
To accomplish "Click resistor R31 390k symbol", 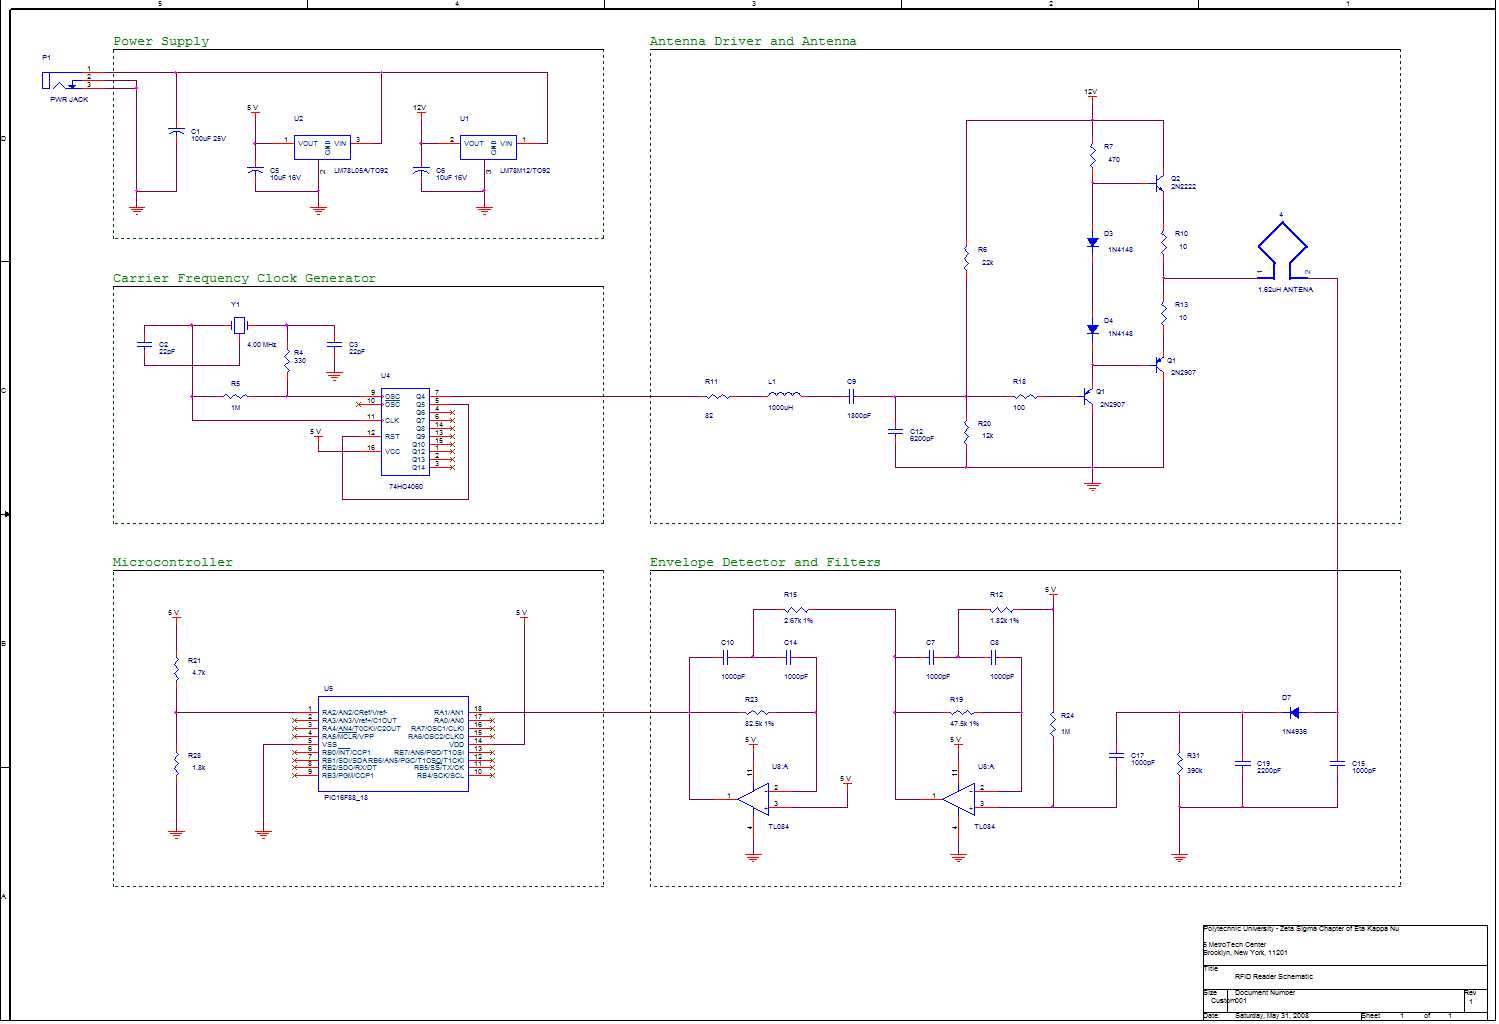I will coord(1180,762).
